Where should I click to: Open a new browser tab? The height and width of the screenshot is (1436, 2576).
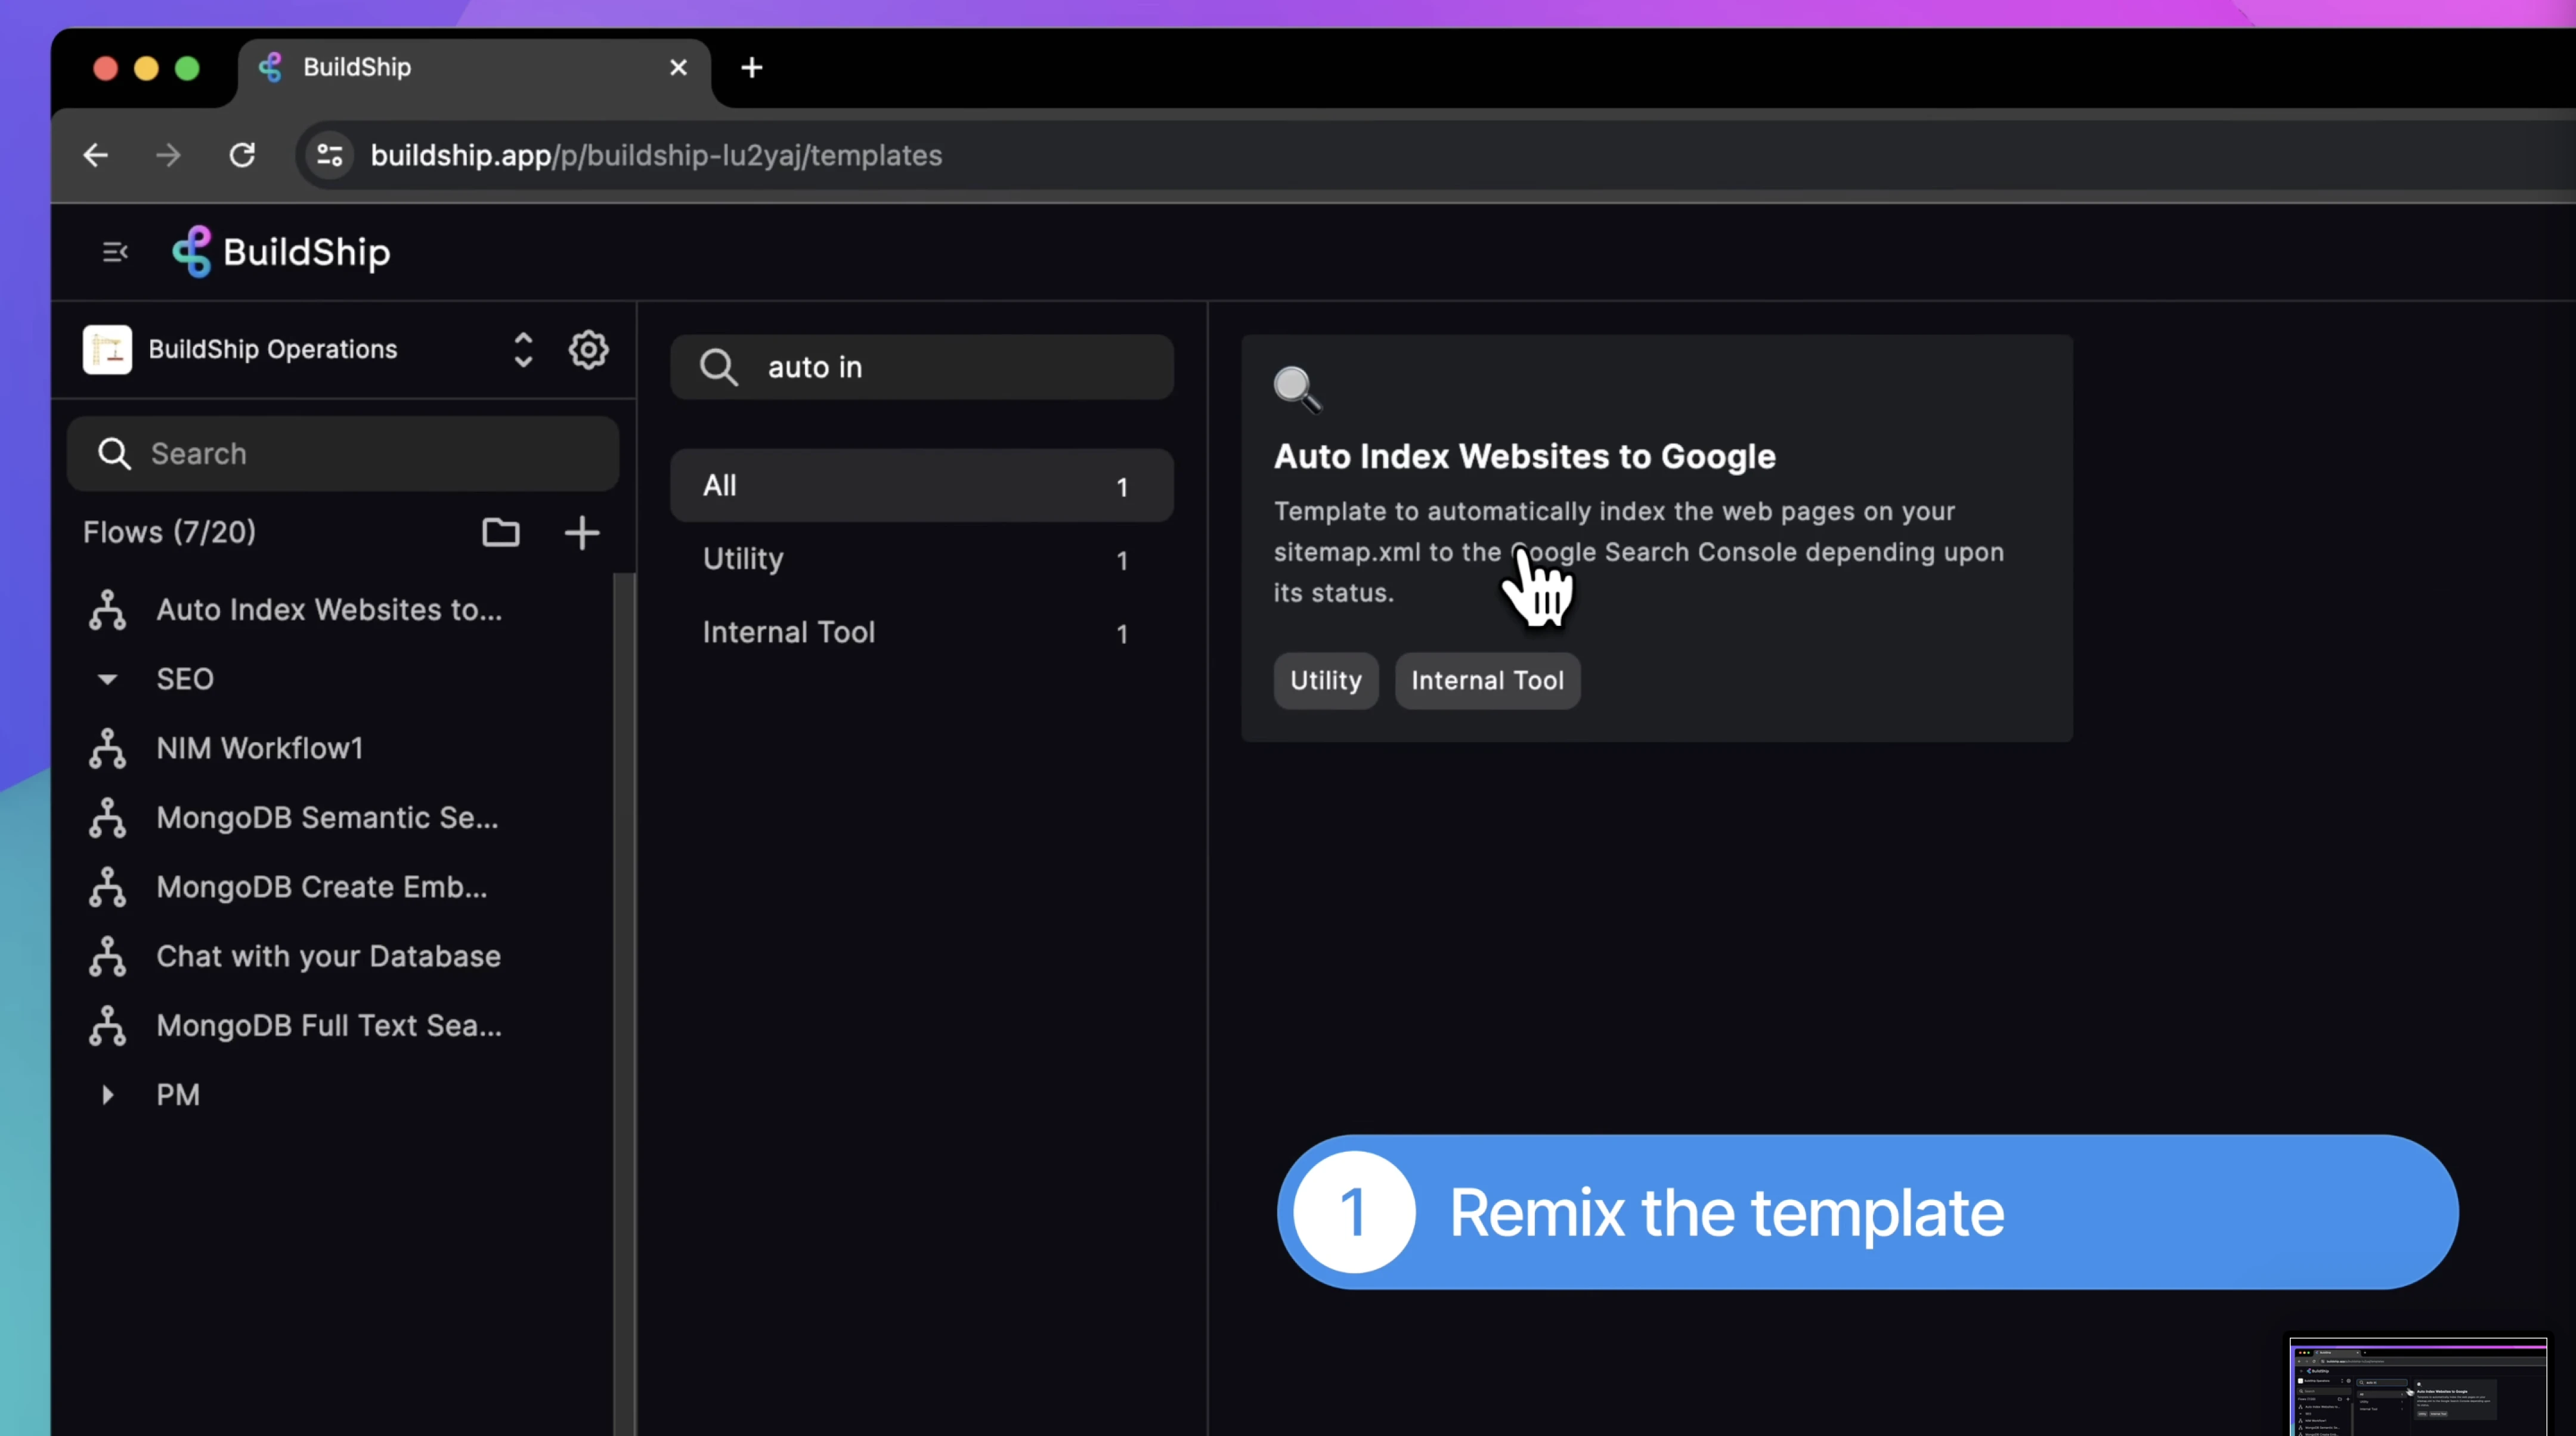click(x=752, y=67)
